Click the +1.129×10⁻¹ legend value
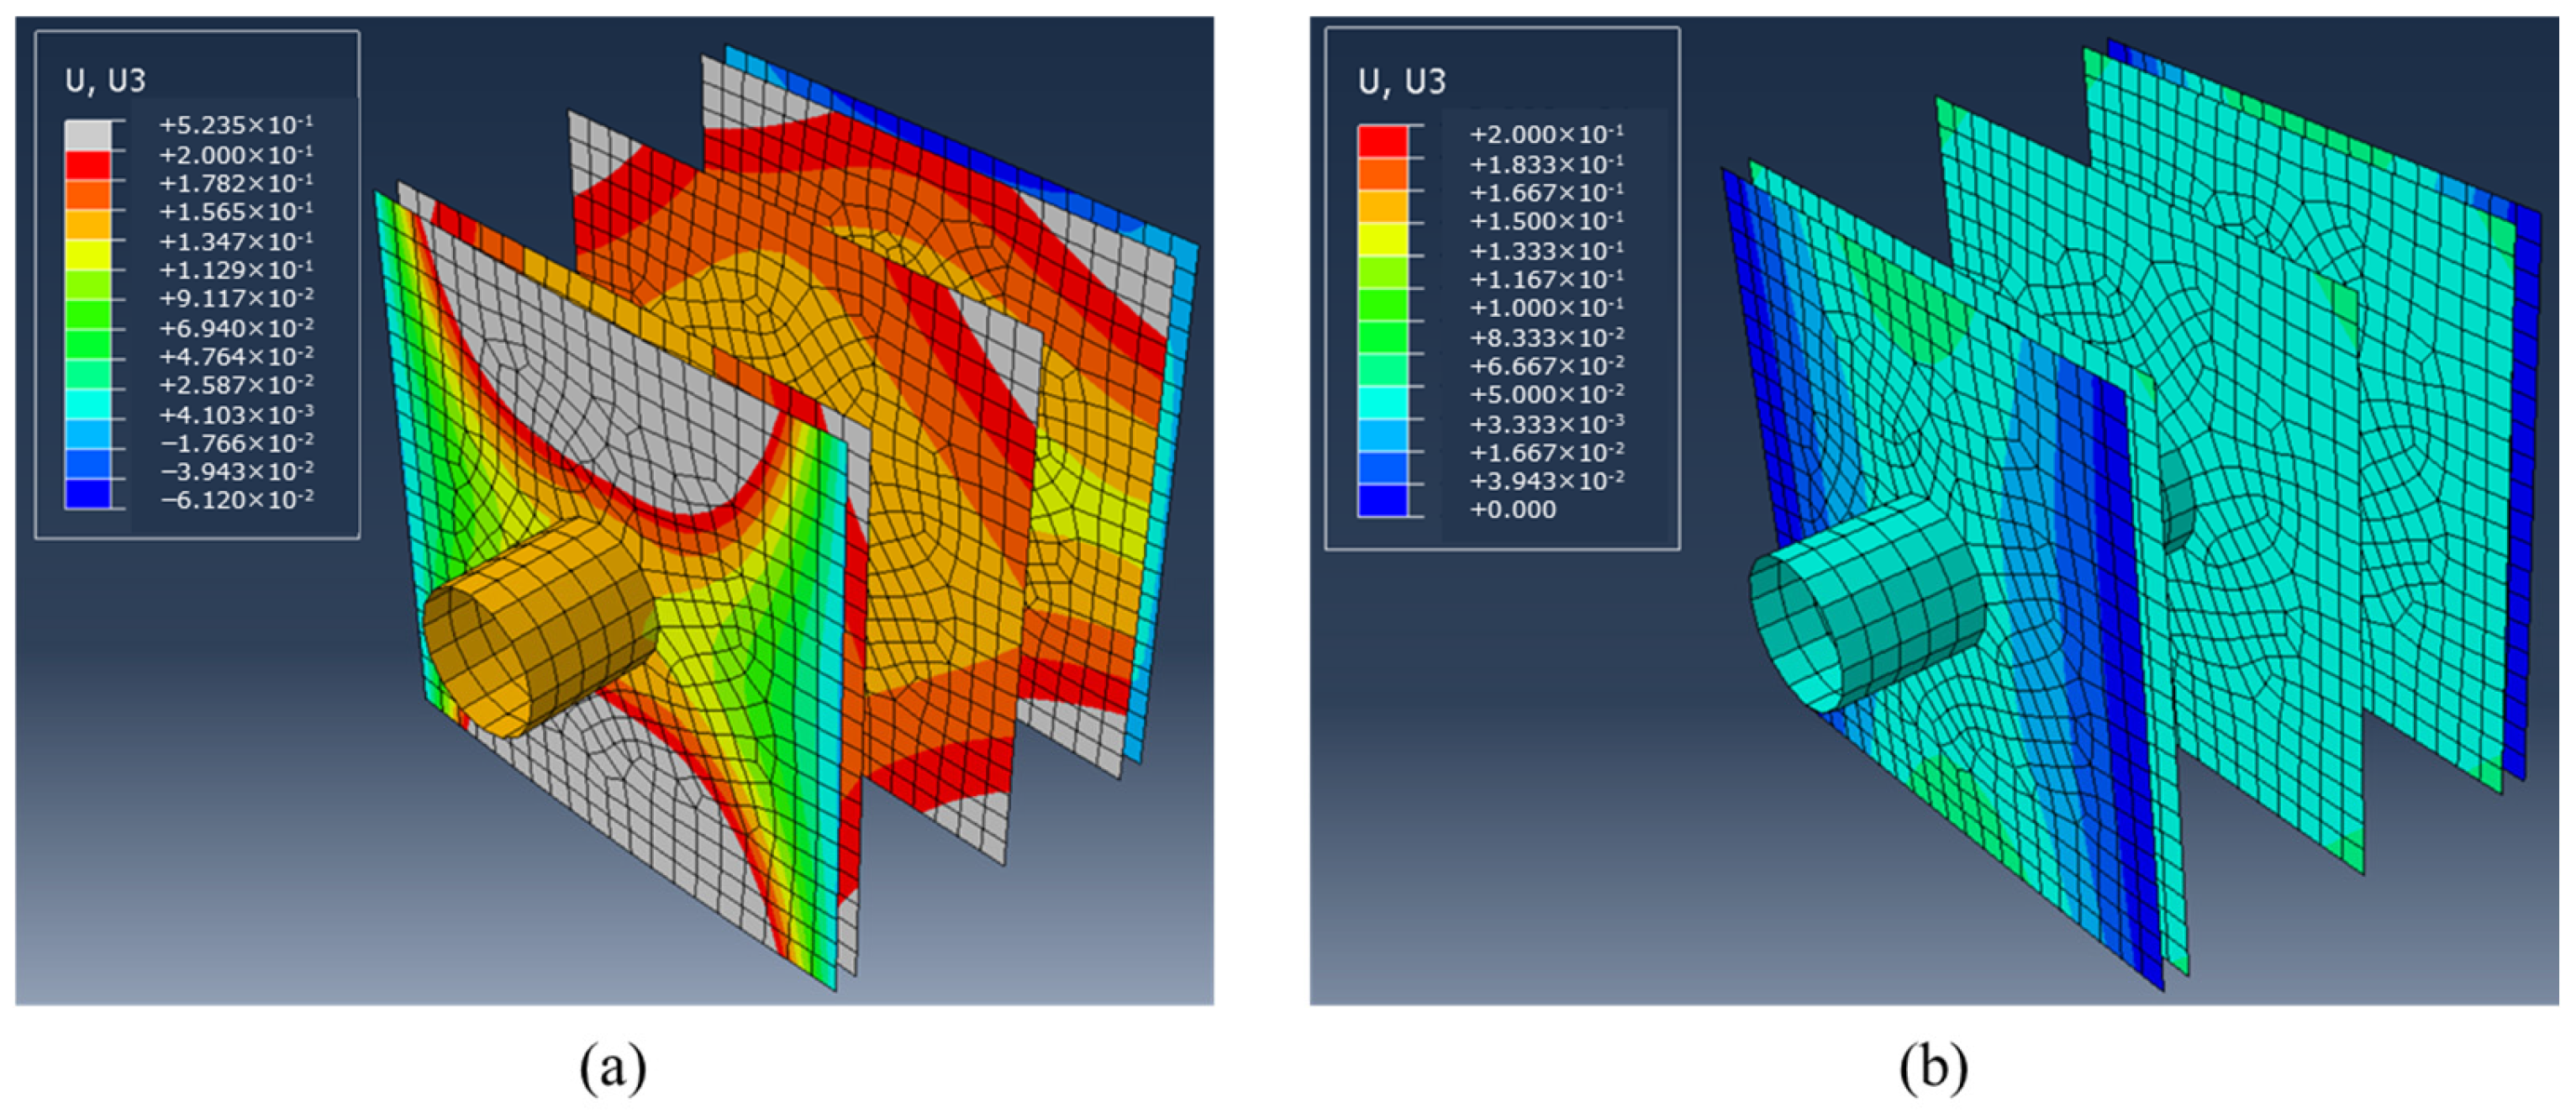Screen dimensions: 2576x1113 pos(236,270)
